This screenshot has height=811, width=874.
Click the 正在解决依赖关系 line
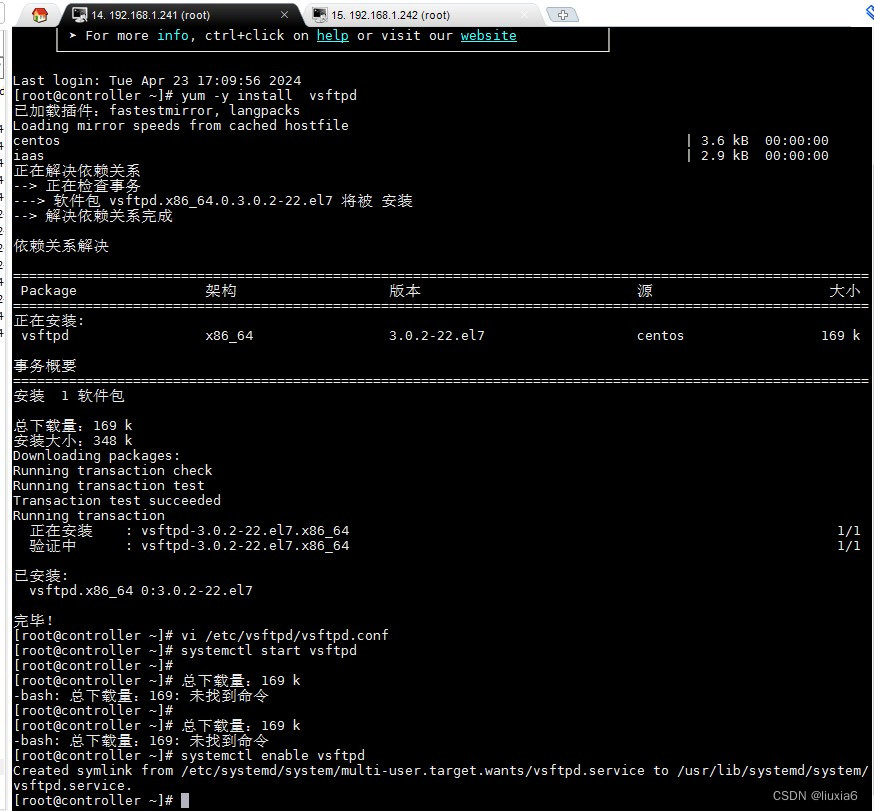77,171
